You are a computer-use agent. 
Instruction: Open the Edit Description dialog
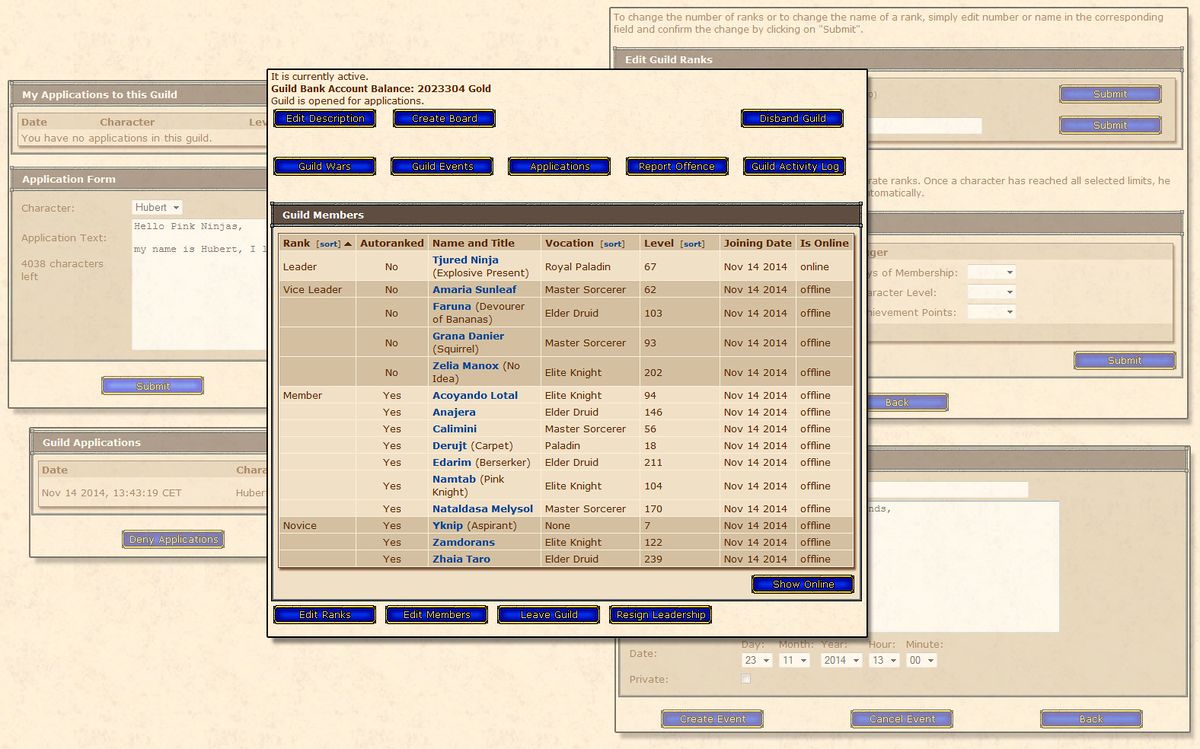click(x=324, y=118)
